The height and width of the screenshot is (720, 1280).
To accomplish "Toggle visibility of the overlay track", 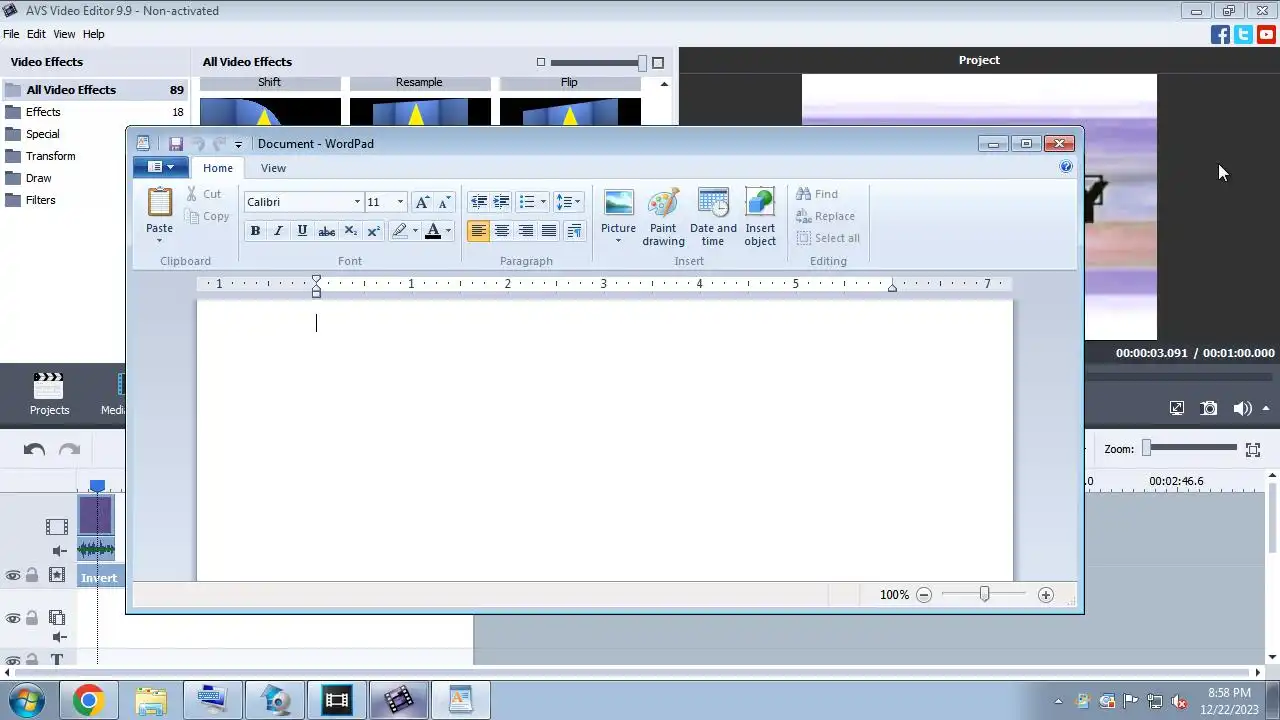I will [13, 618].
